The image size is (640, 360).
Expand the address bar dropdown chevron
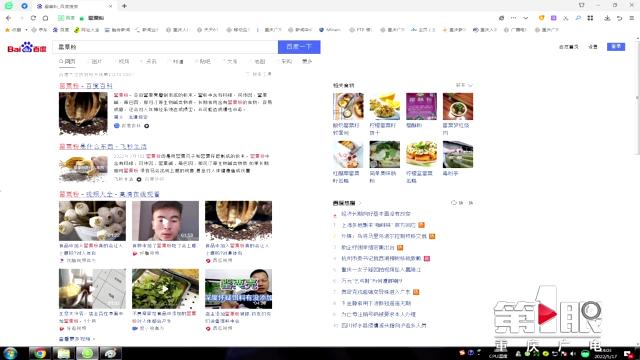[526, 18]
